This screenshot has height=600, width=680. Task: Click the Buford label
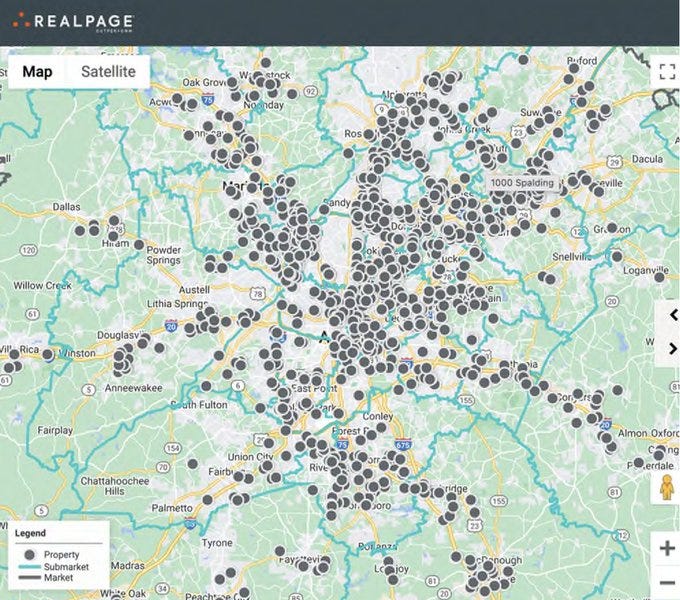(582, 61)
